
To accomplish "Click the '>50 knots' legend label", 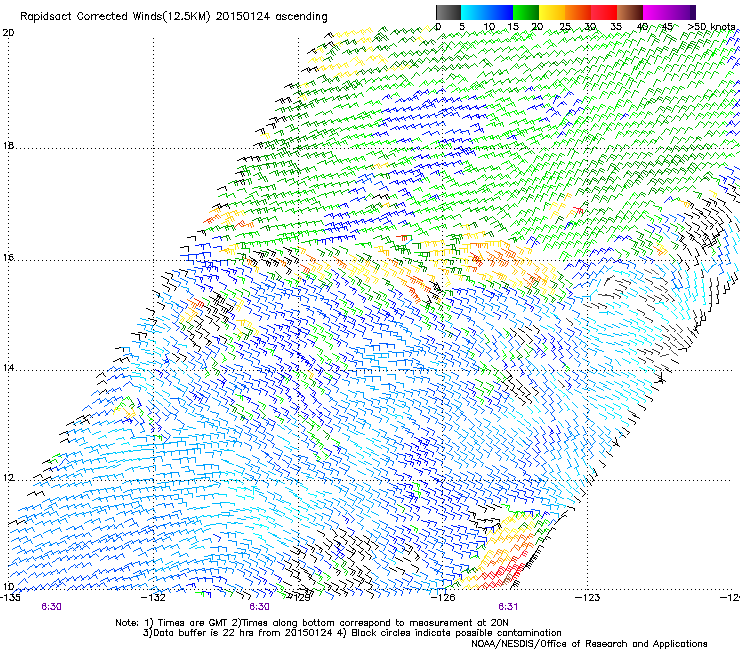I will point(711,27).
